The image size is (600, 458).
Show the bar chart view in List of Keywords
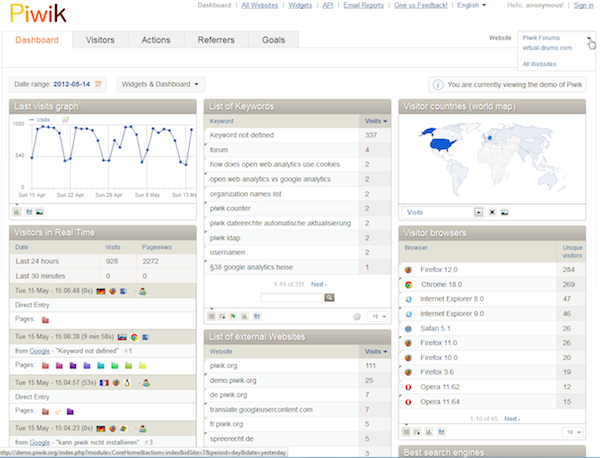click(245, 316)
